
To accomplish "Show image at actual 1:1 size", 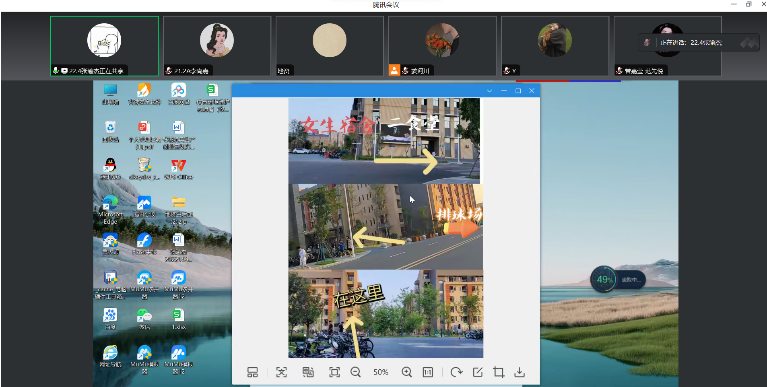I will pos(428,372).
